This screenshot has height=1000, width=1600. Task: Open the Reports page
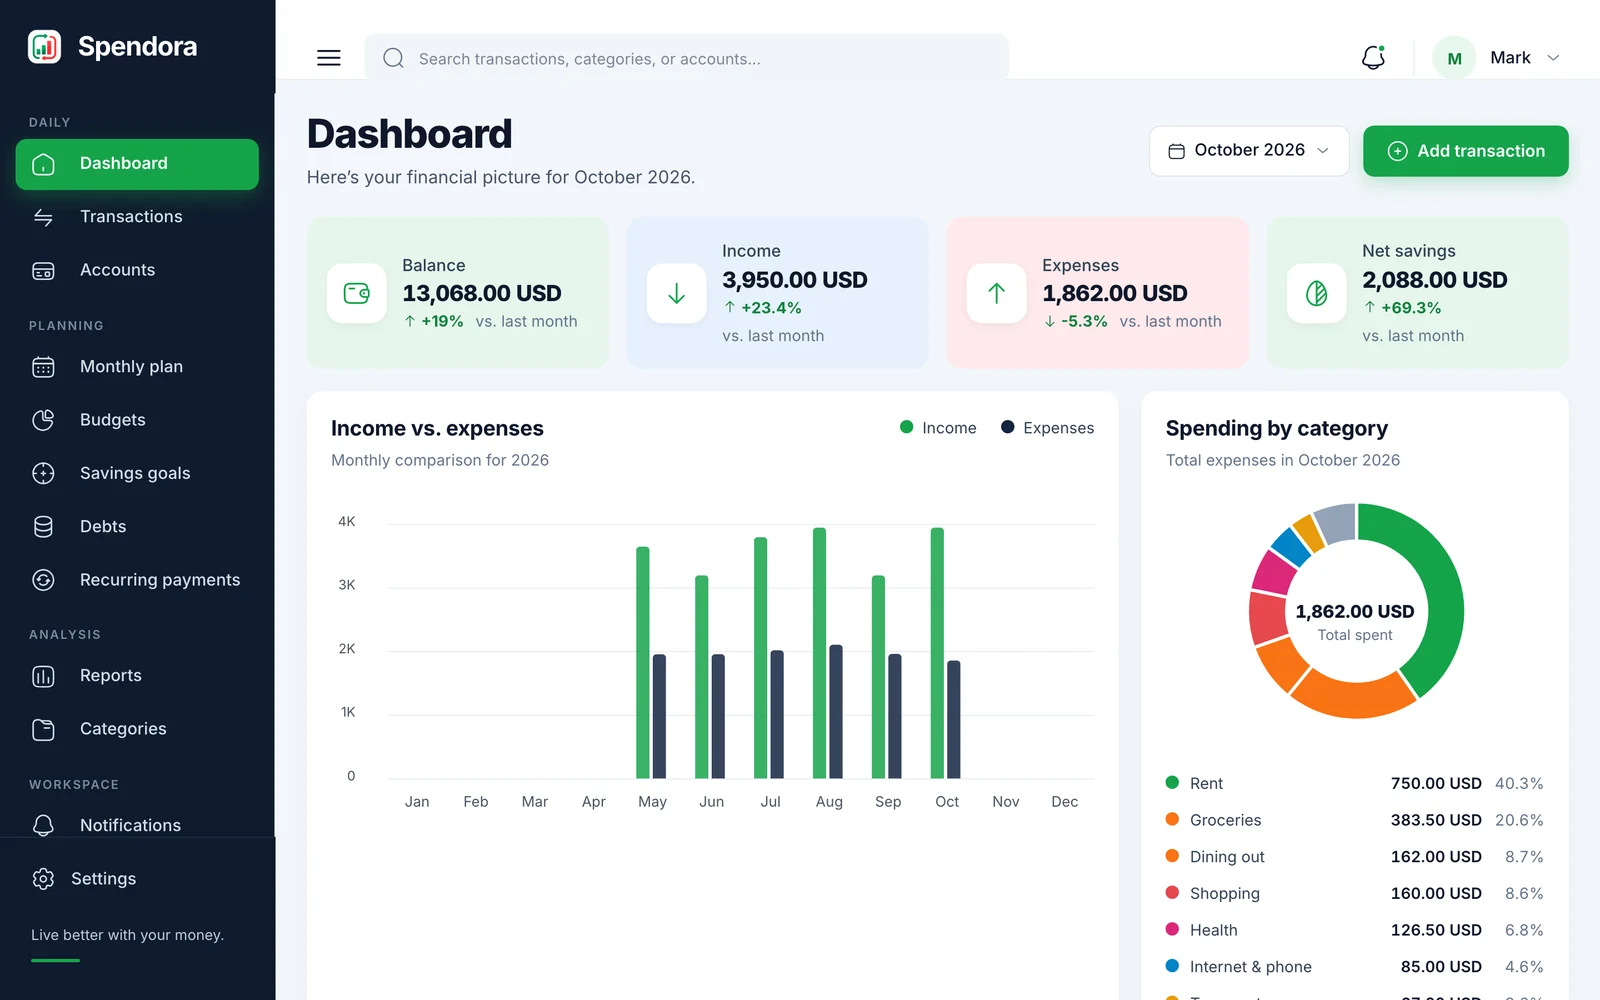(x=137, y=676)
